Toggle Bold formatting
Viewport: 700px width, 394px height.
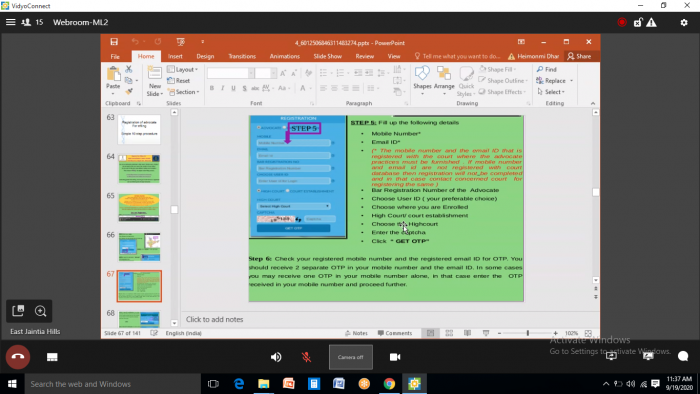pyautogui.click(x=212, y=88)
